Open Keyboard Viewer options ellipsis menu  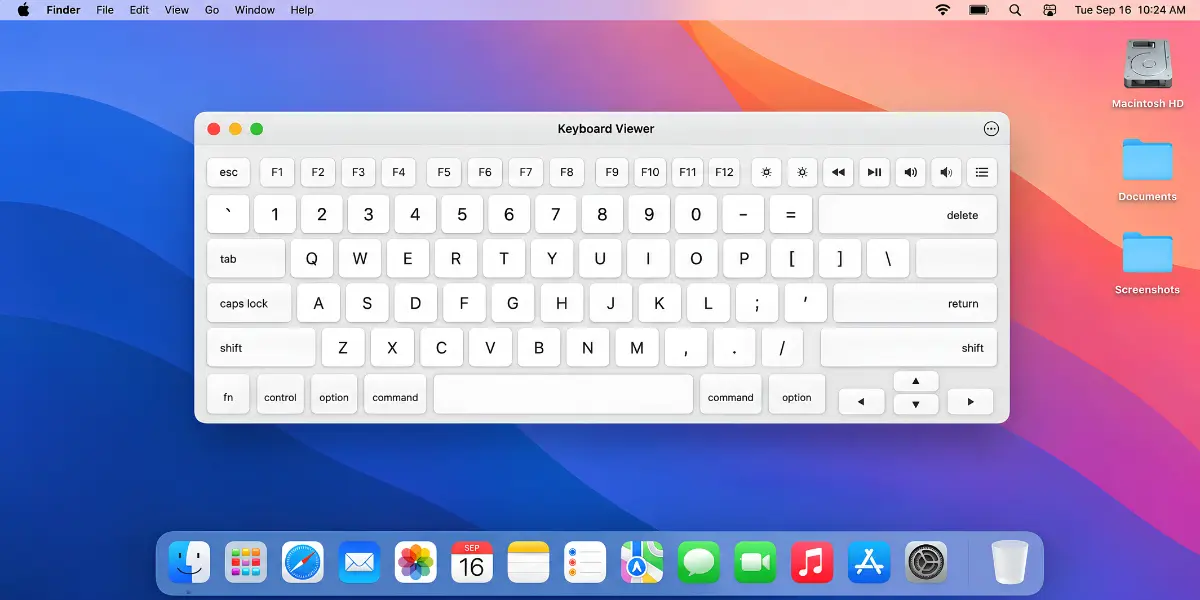tap(991, 129)
